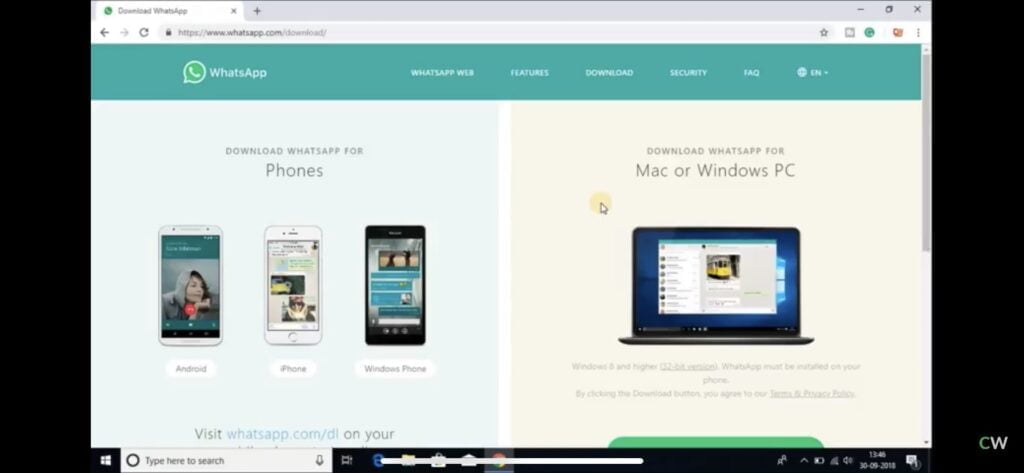Click the gray extension icon beside the star
Screen dimensions: 1024x473
[x=849, y=32]
